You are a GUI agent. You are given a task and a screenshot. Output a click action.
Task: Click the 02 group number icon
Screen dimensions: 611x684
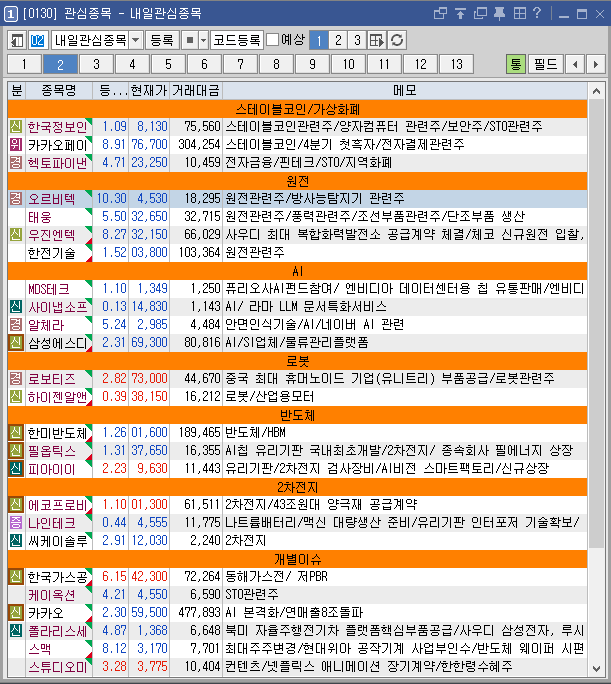point(37,41)
